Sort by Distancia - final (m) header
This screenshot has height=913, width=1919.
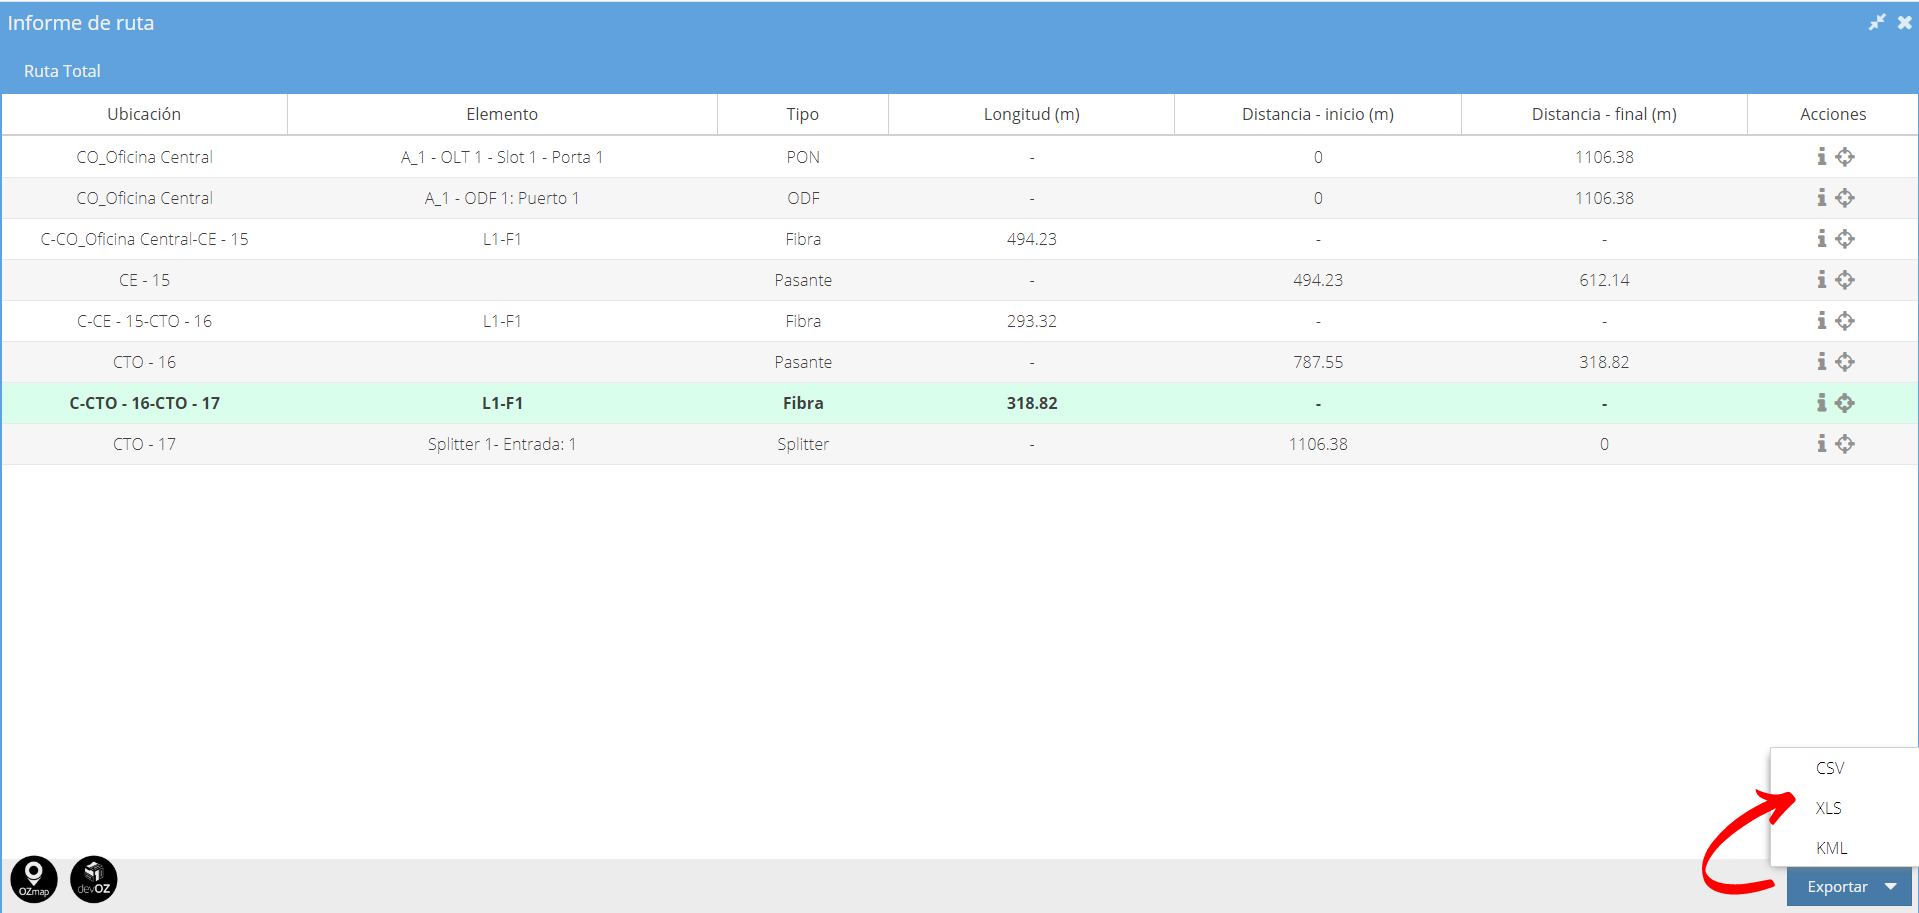click(x=1604, y=114)
